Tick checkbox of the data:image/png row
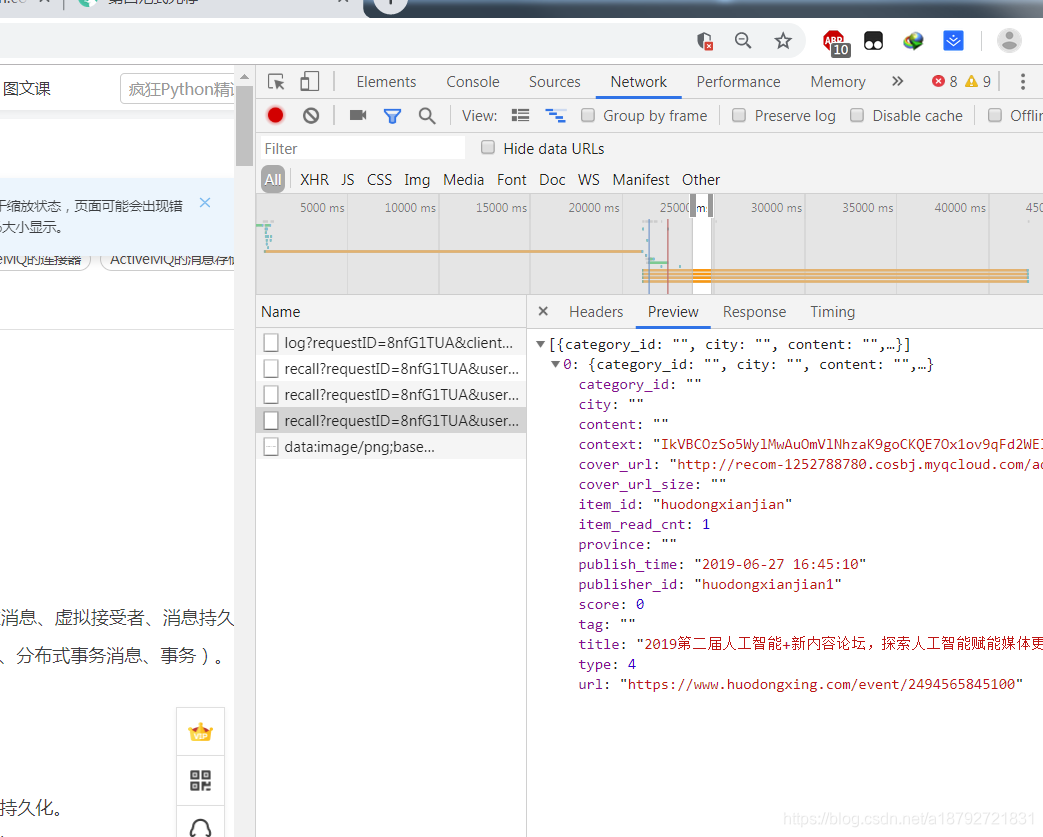Image resolution: width=1043 pixels, height=837 pixels. pyautogui.click(x=271, y=446)
